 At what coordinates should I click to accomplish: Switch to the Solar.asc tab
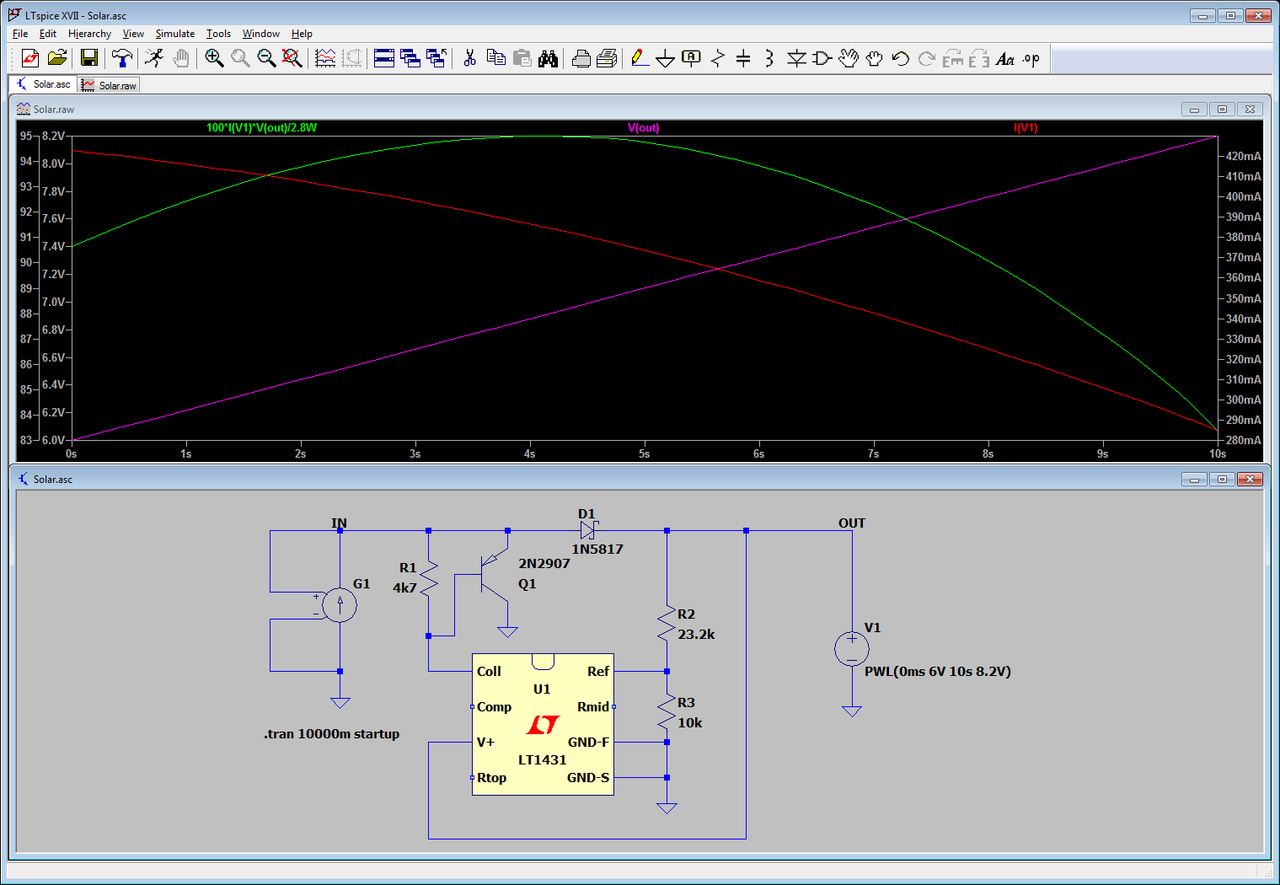pyautogui.click(x=43, y=84)
